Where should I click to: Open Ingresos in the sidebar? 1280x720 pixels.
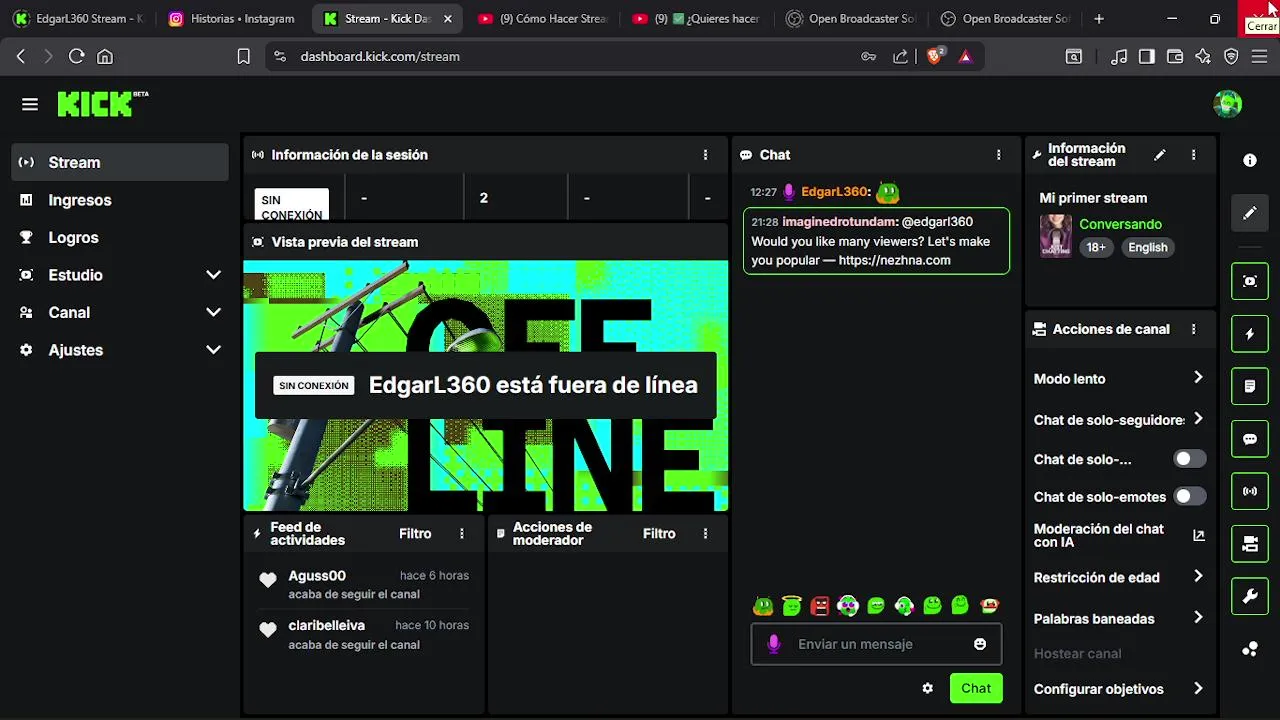click(120, 200)
